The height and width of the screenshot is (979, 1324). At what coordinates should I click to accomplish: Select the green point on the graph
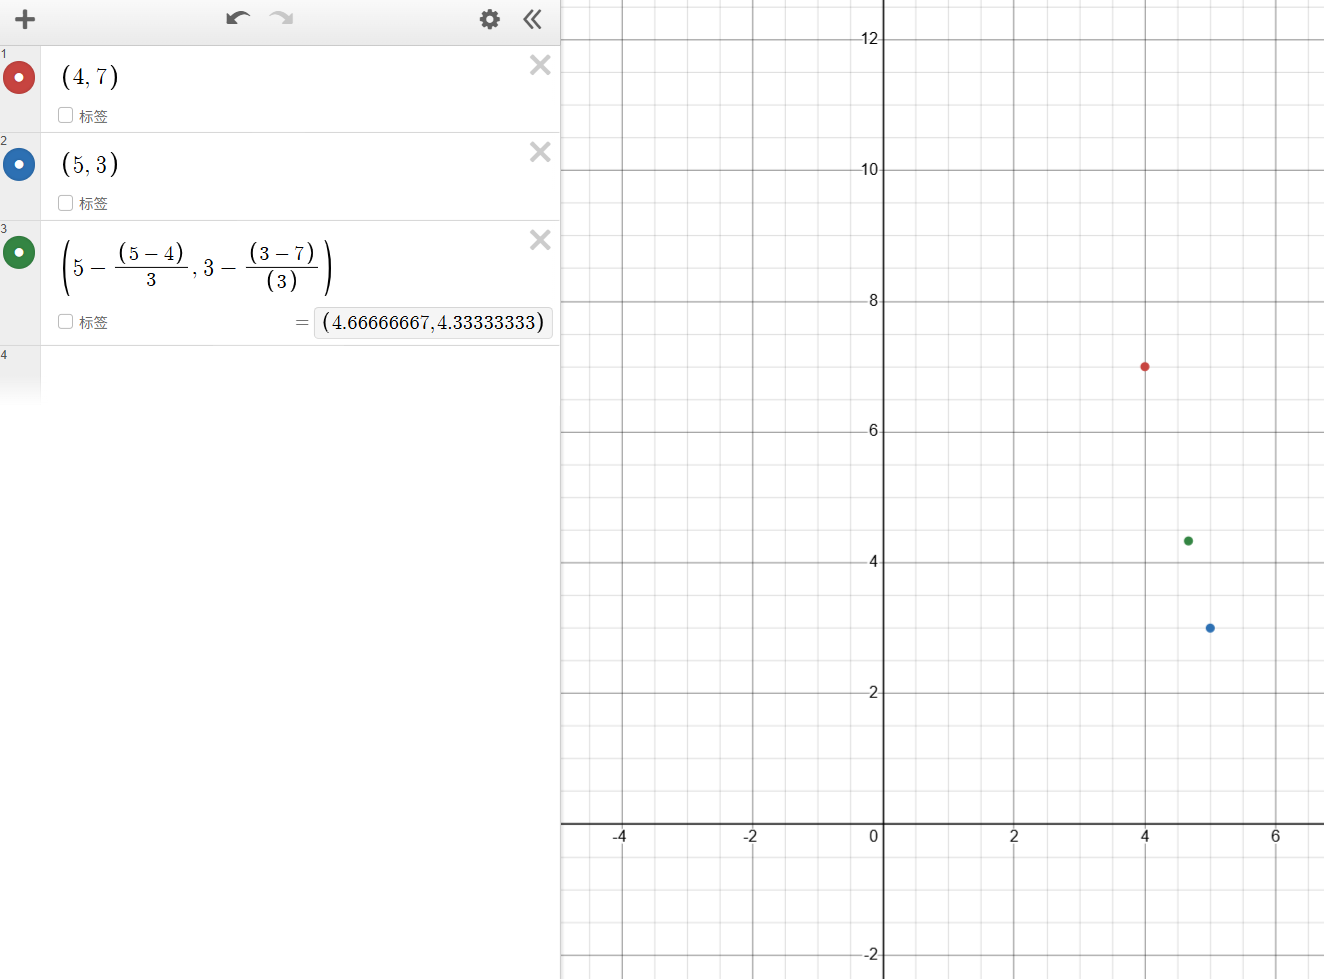tap(1188, 541)
